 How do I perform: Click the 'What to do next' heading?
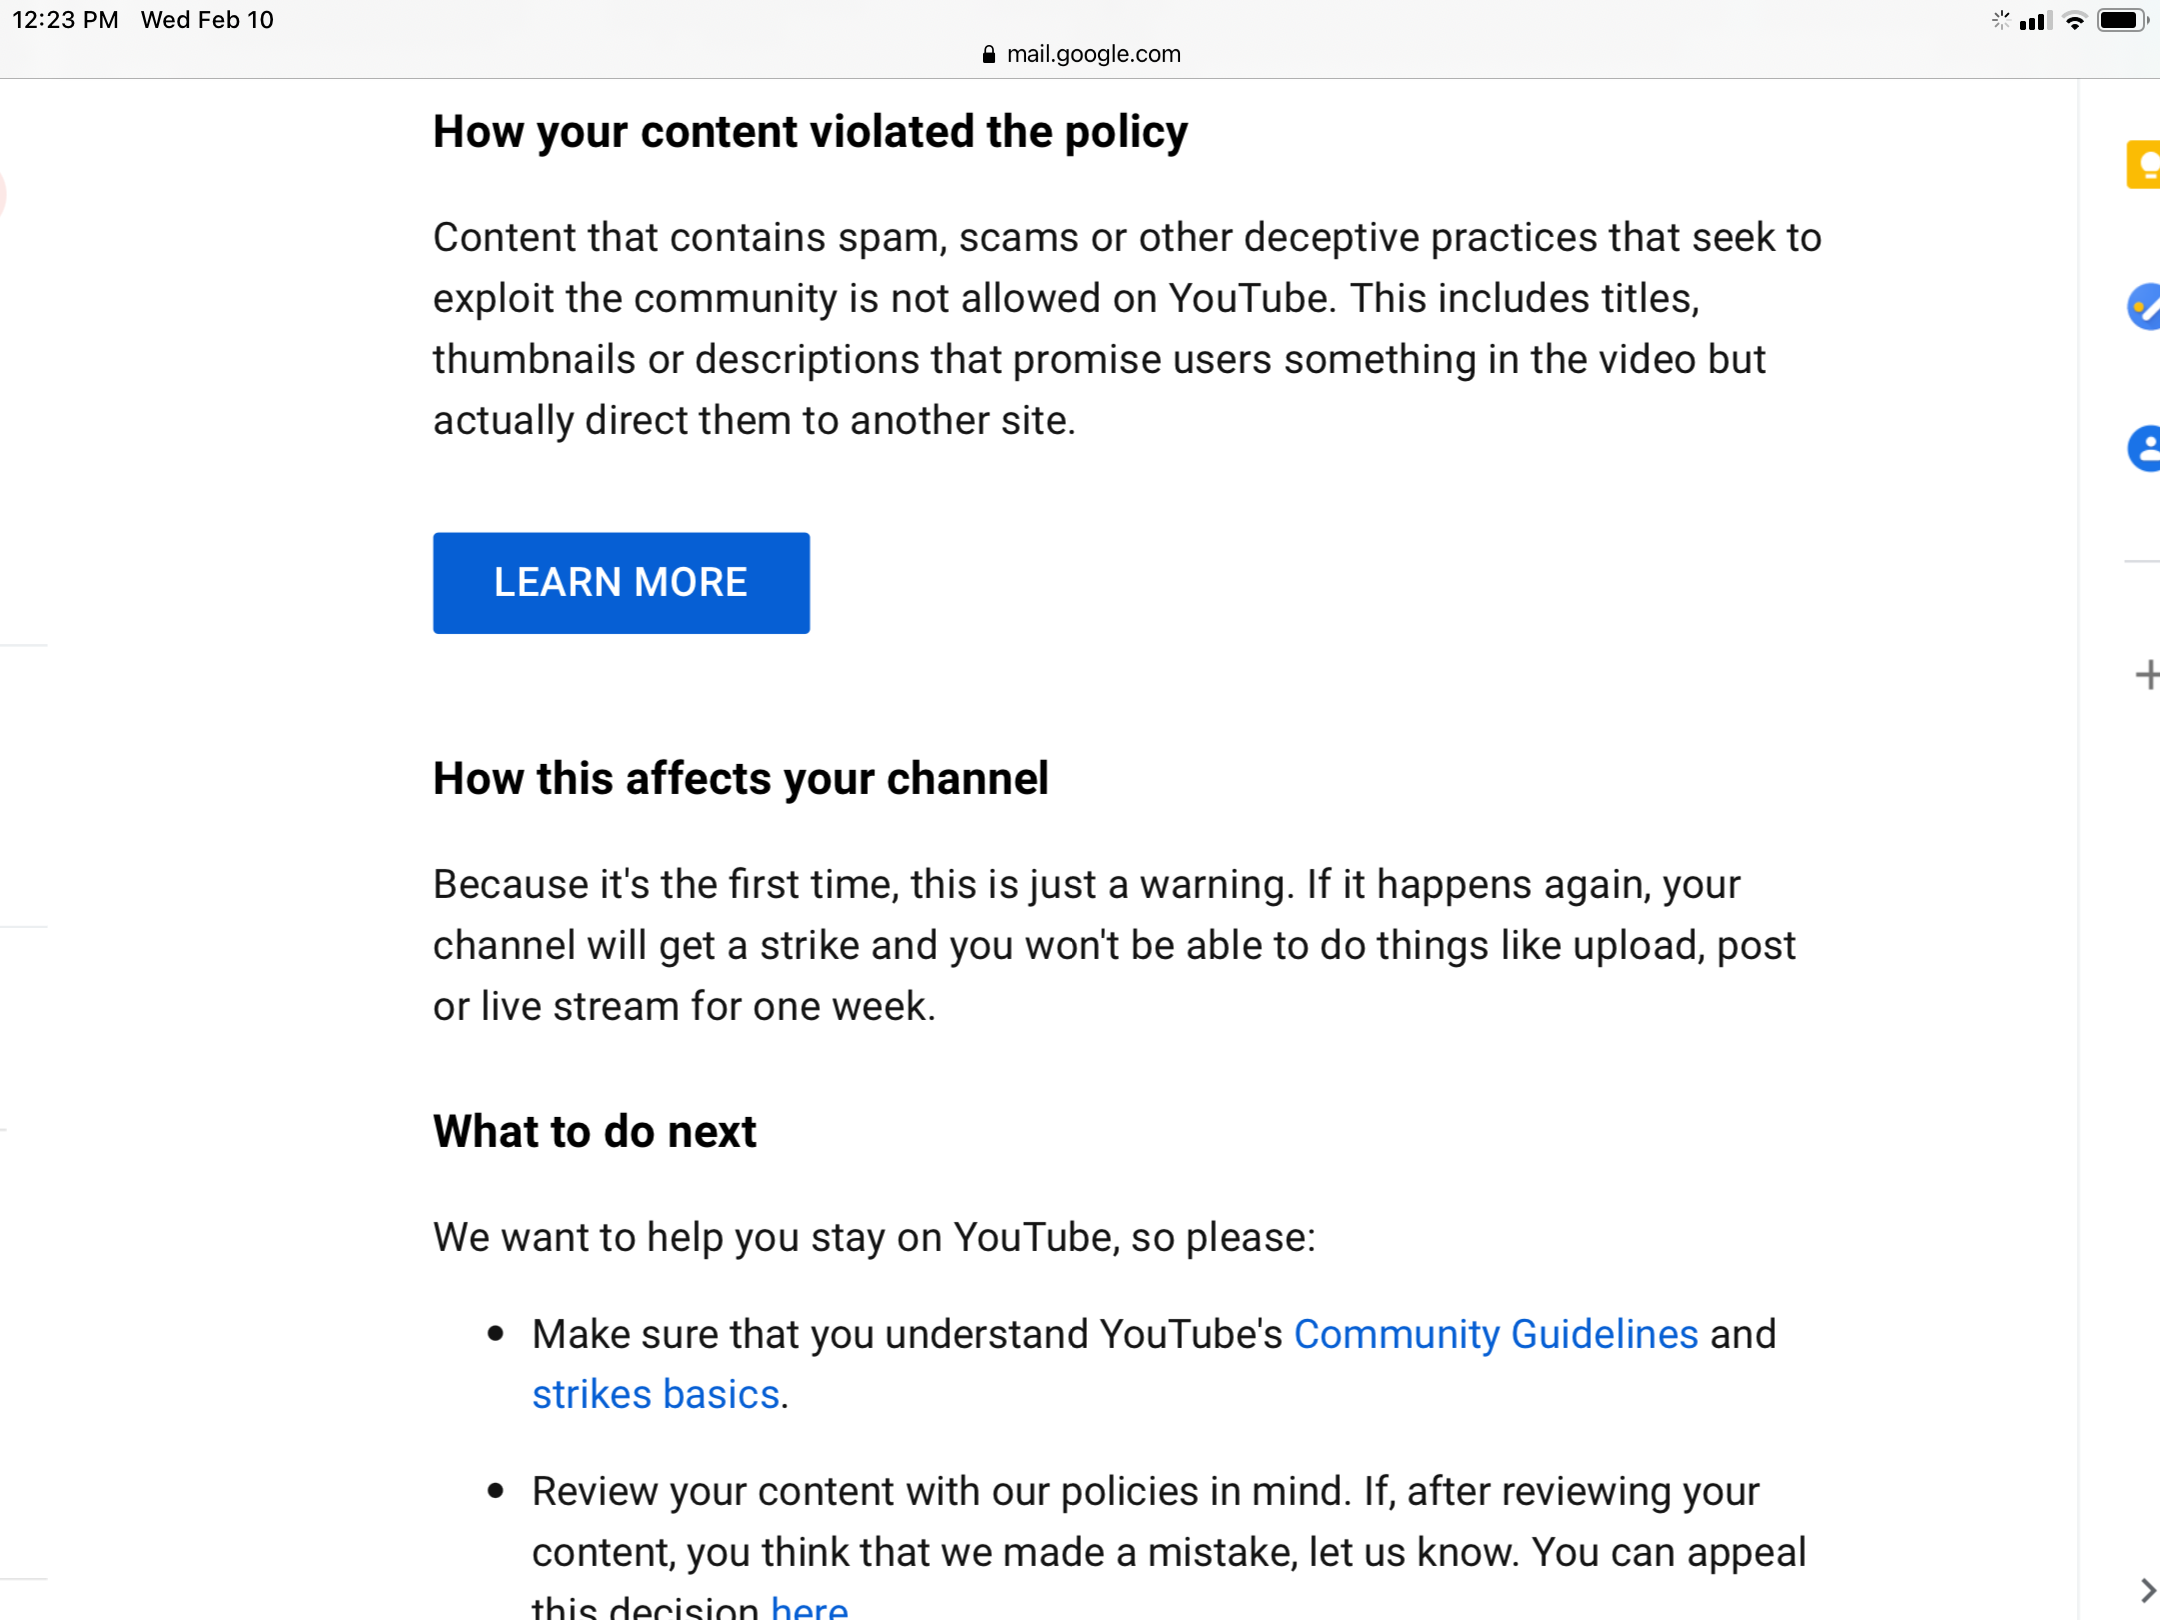click(x=595, y=1131)
